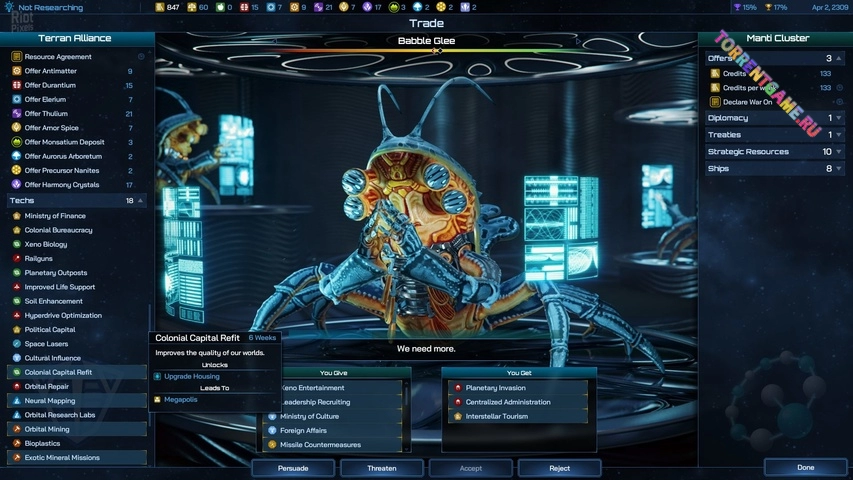The width and height of the screenshot is (853, 480).
Task: Click the Offer Harmony Crystals icon
Action: click(x=17, y=184)
